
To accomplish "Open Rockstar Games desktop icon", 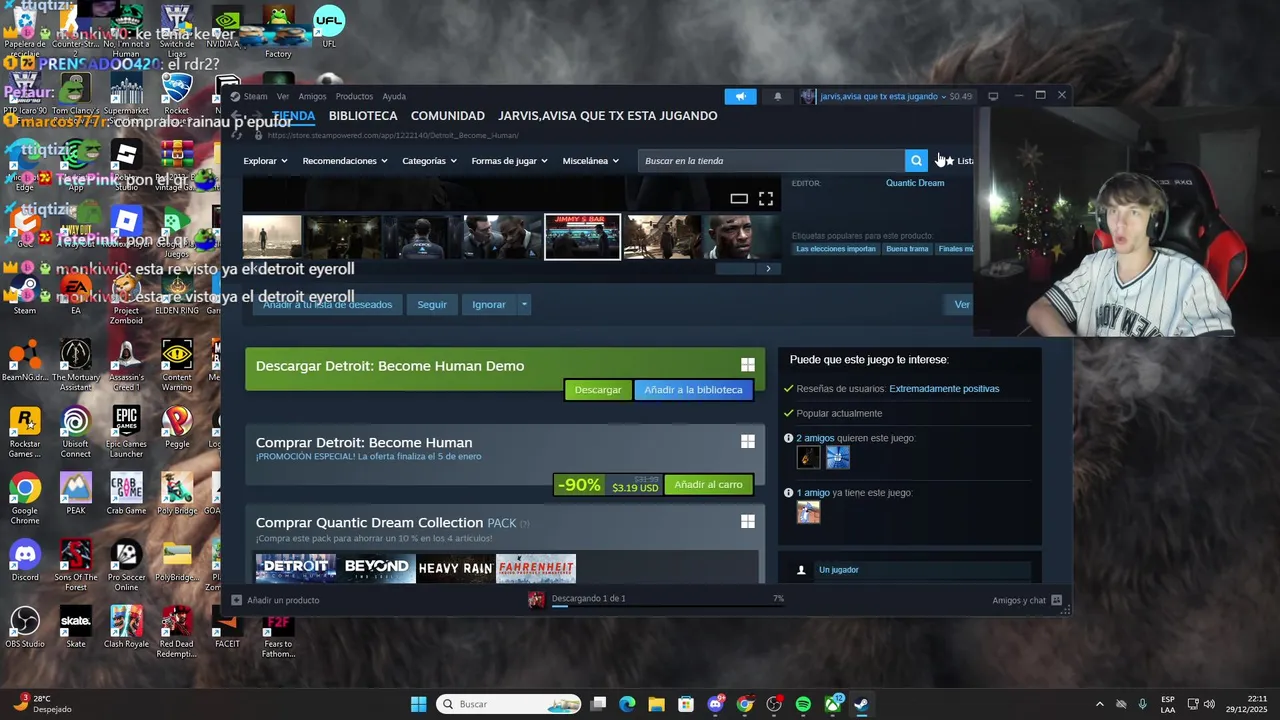I will (25, 431).
